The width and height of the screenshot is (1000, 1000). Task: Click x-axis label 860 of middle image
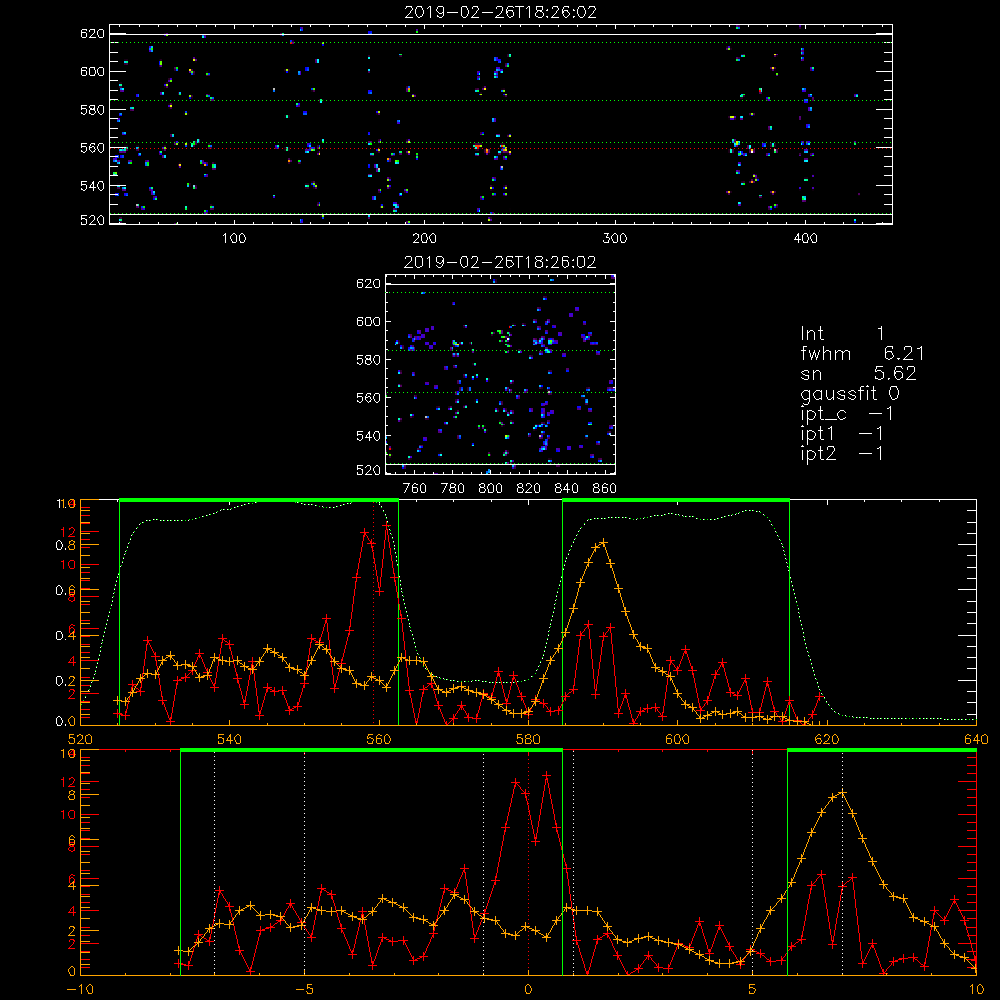click(604, 489)
